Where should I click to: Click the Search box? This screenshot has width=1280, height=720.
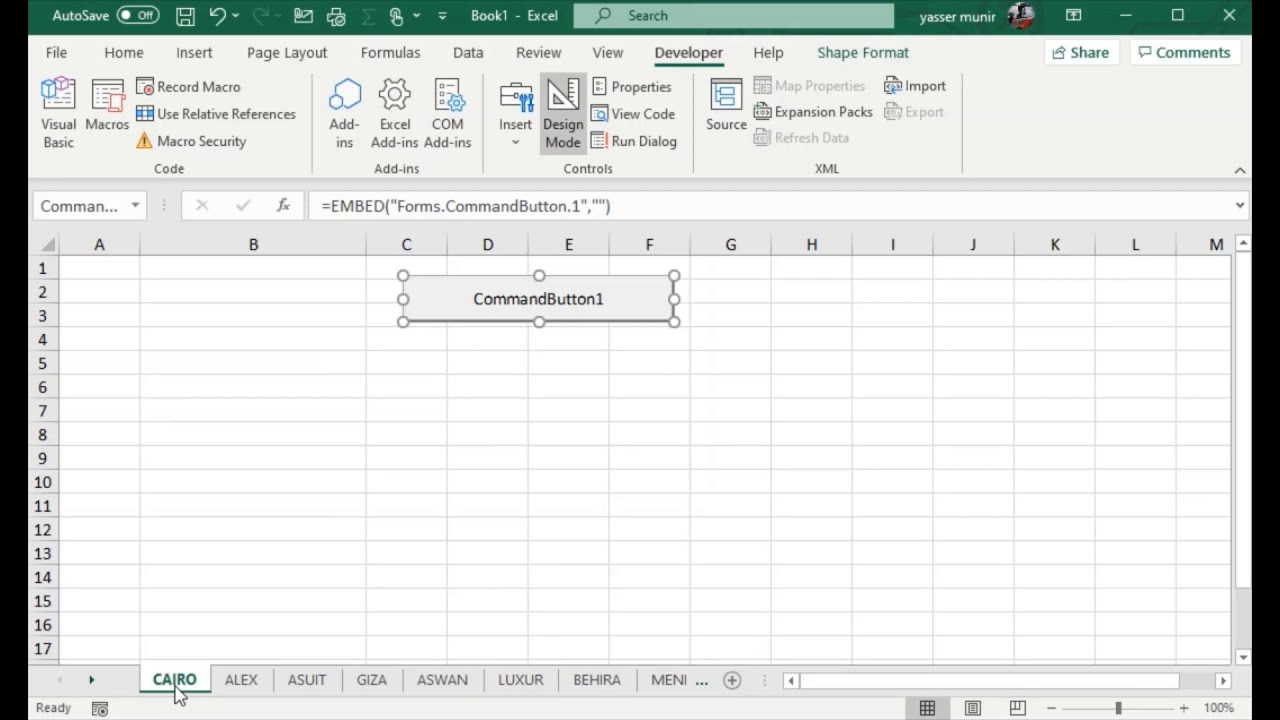(x=734, y=15)
